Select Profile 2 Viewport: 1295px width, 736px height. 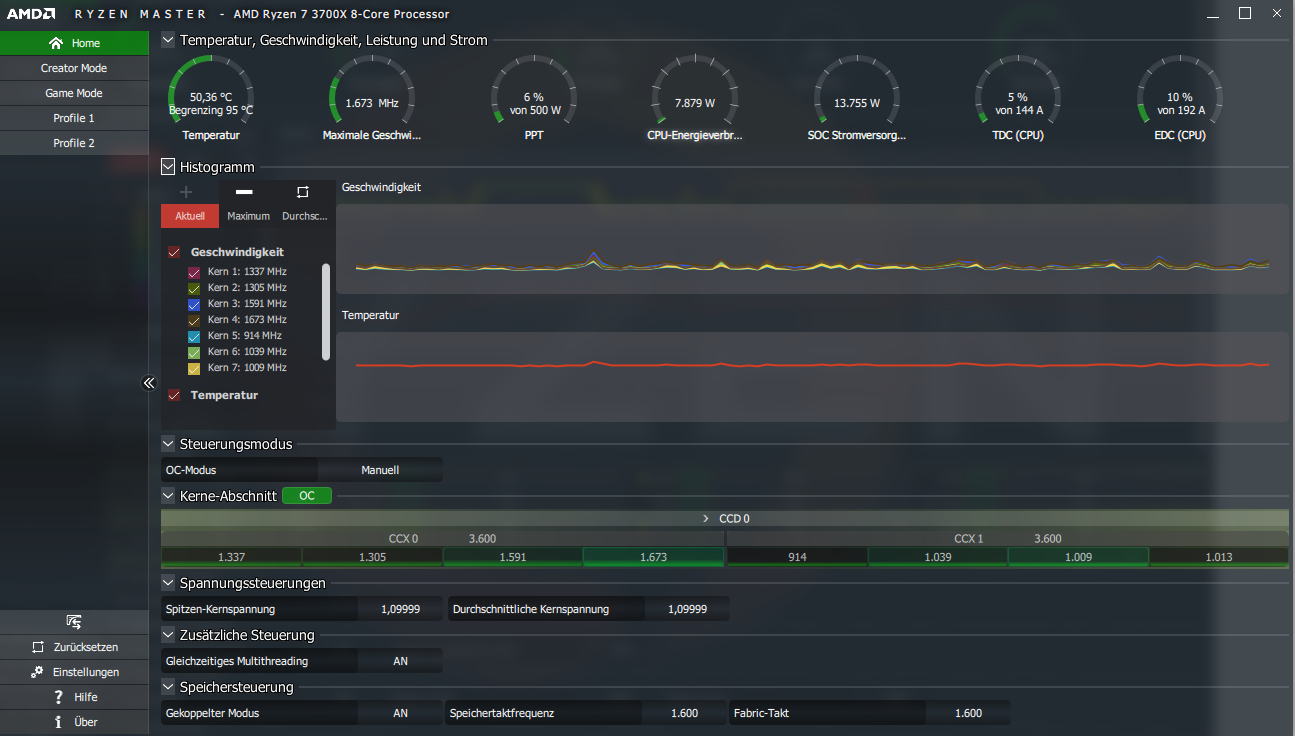pyautogui.click(x=74, y=143)
